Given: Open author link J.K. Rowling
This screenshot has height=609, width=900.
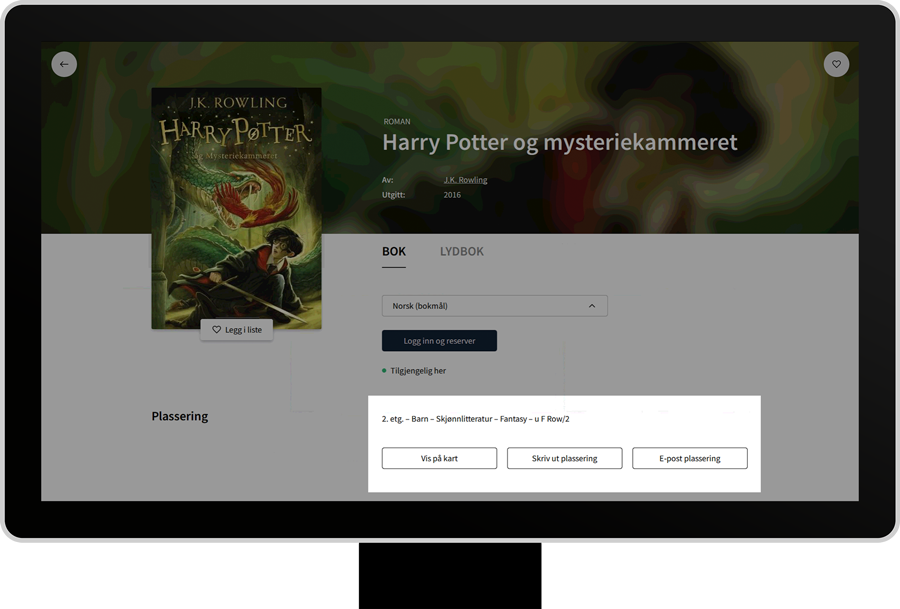Looking at the screenshot, I should click(x=465, y=180).
